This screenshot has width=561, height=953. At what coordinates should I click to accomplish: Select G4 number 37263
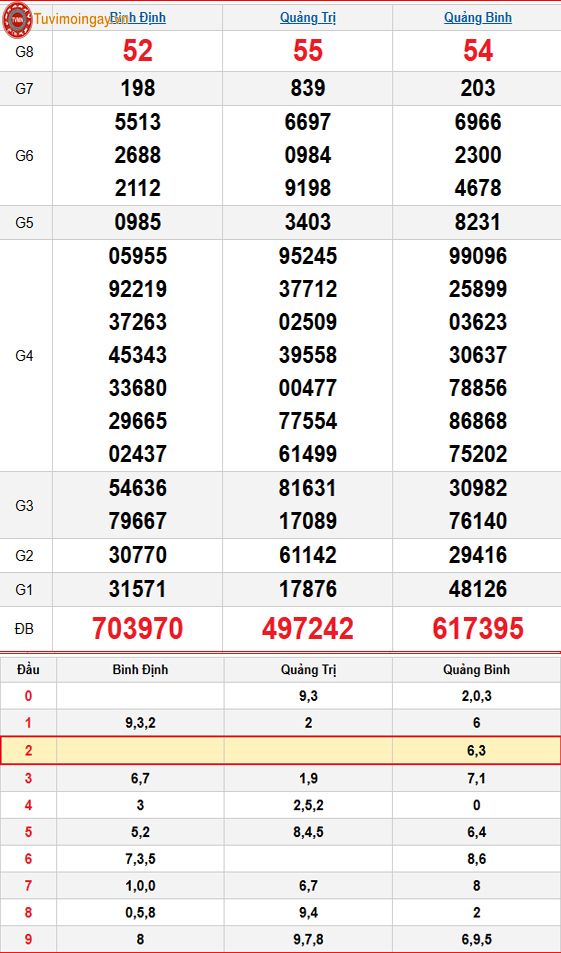point(138,322)
